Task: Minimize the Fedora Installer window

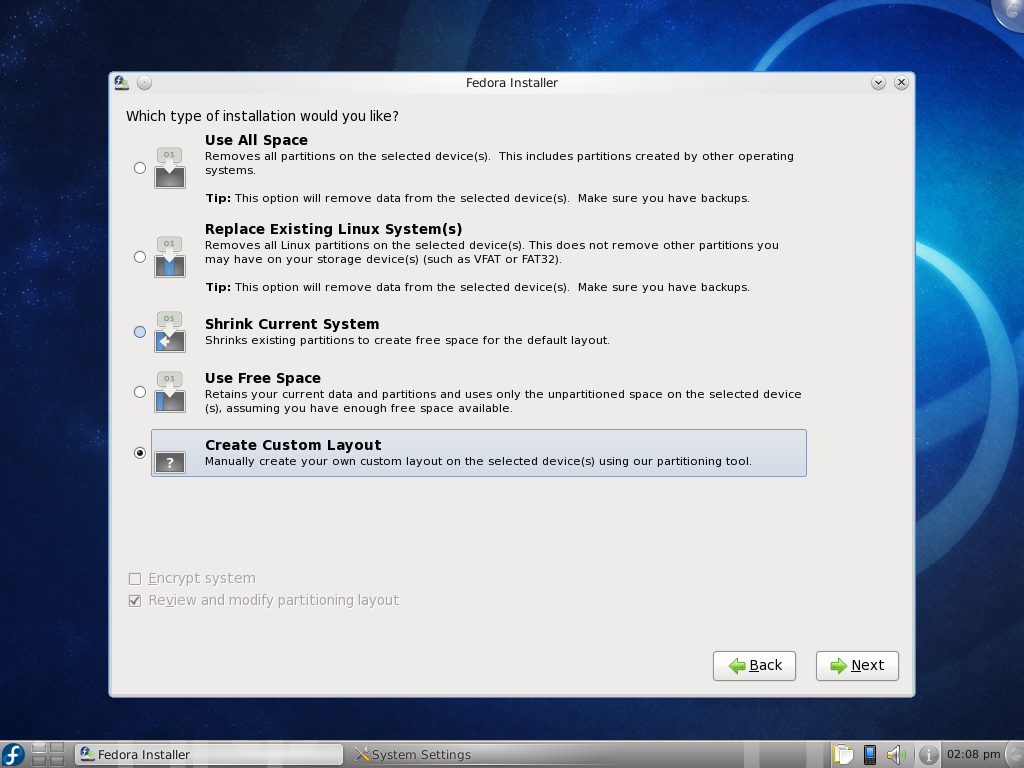Action: (x=878, y=82)
